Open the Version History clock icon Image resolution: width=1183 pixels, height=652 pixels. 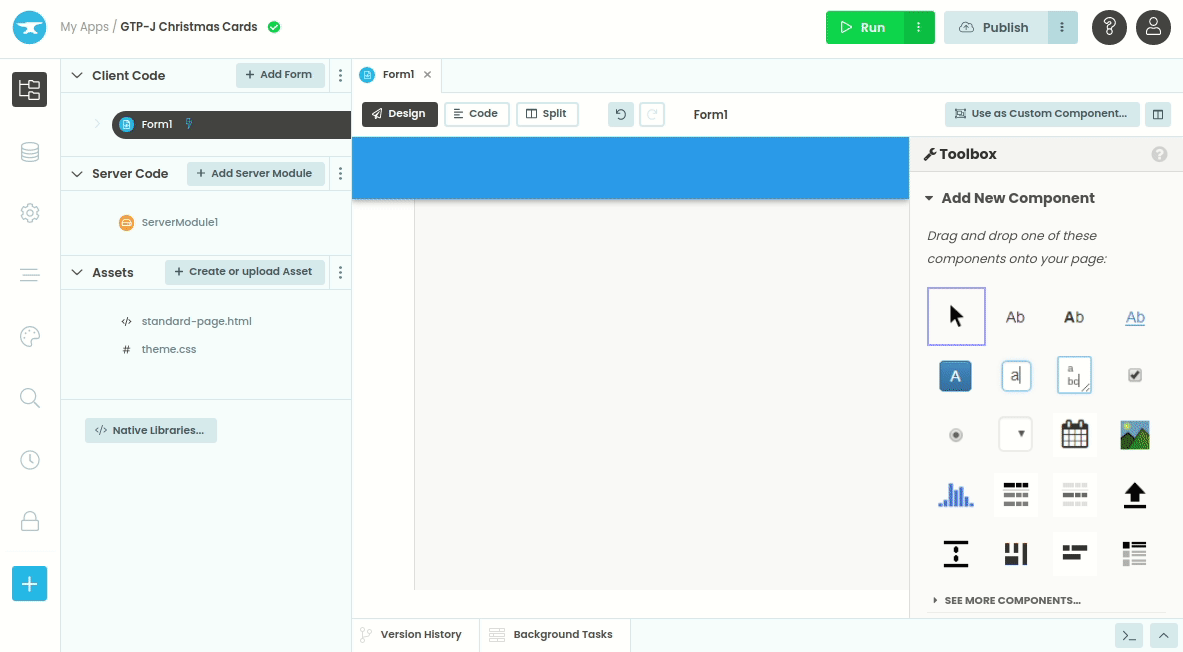pos(29,460)
